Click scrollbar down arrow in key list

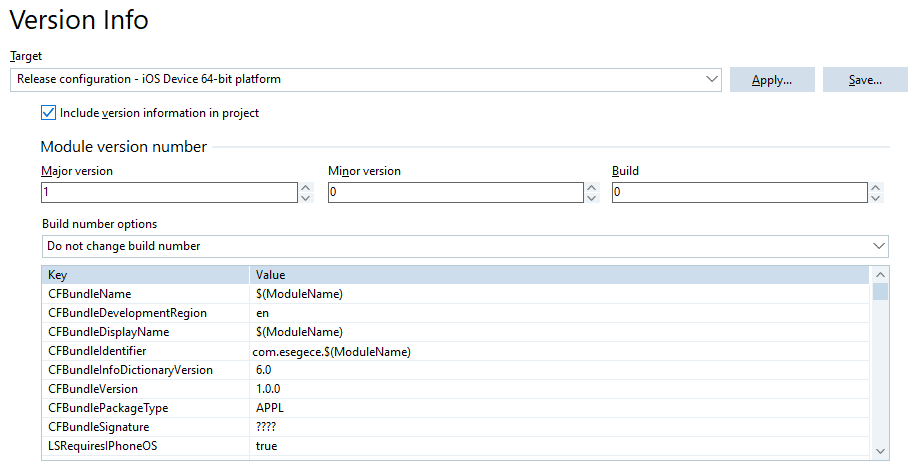point(880,450)
